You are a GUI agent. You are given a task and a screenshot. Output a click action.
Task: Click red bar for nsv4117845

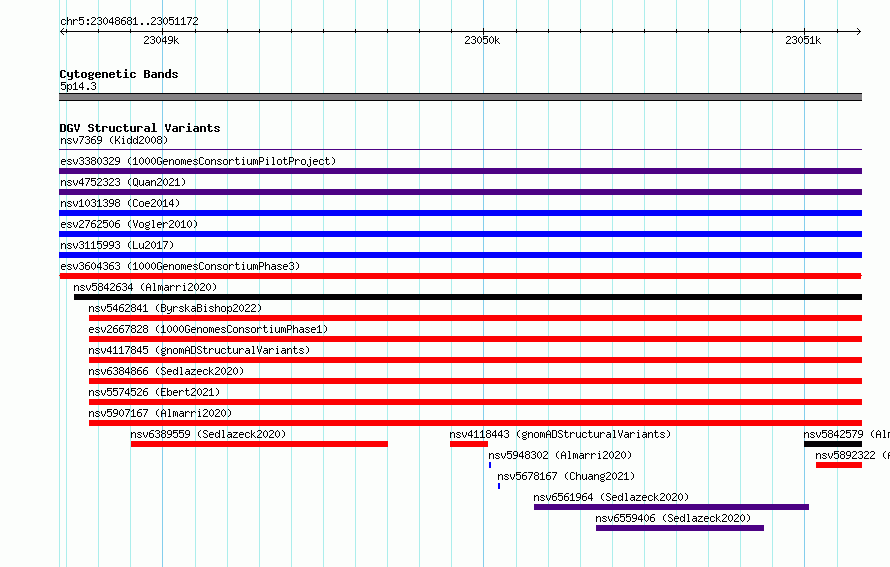(475, 360)
